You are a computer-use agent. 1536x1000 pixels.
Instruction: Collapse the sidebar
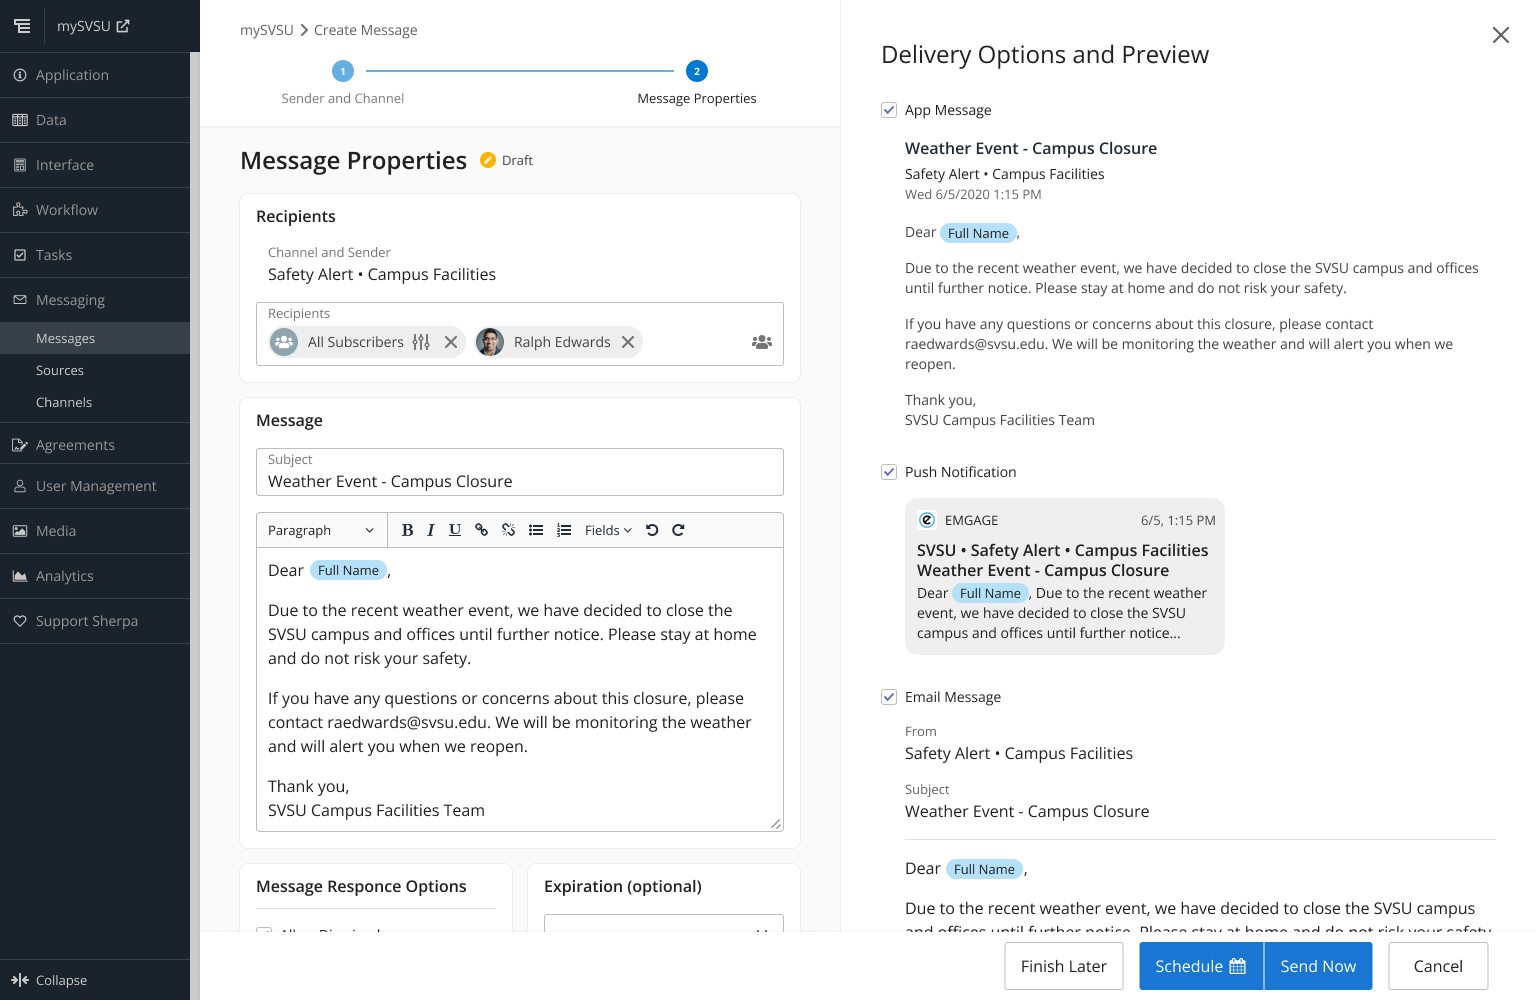tap(95, 980)
